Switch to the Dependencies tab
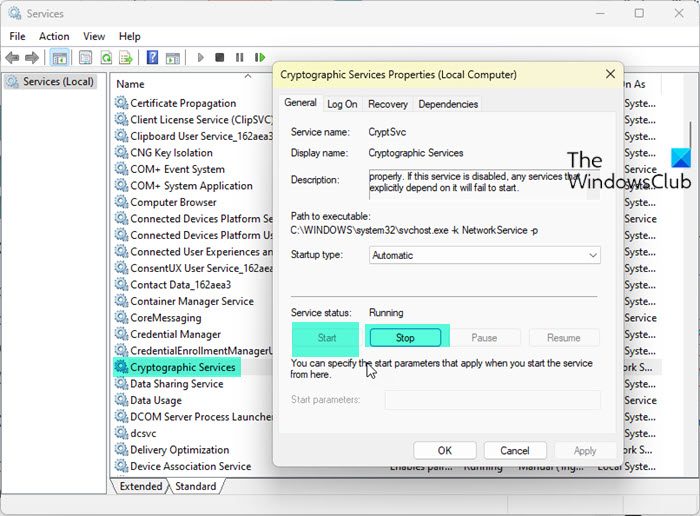This screenshot has height=516, width=700. coord(448,104)
